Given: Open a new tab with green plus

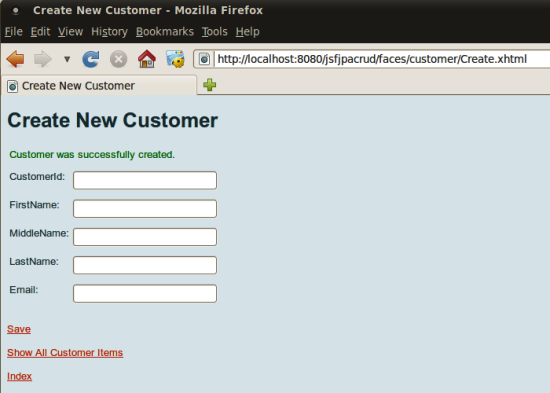Looking at the screenshot, I should coord(209,85).
